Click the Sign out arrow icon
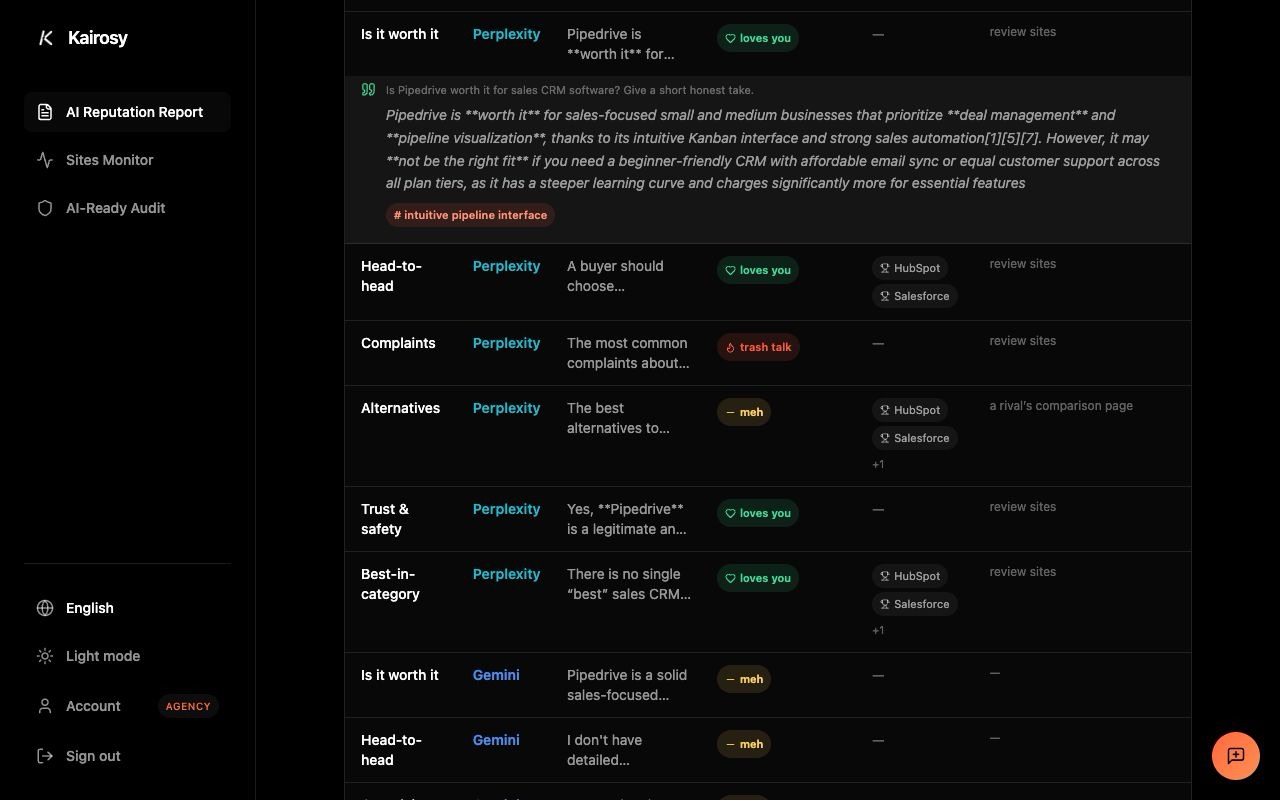1280x800 pixels. pyautogui.click(x=45, y=756)
